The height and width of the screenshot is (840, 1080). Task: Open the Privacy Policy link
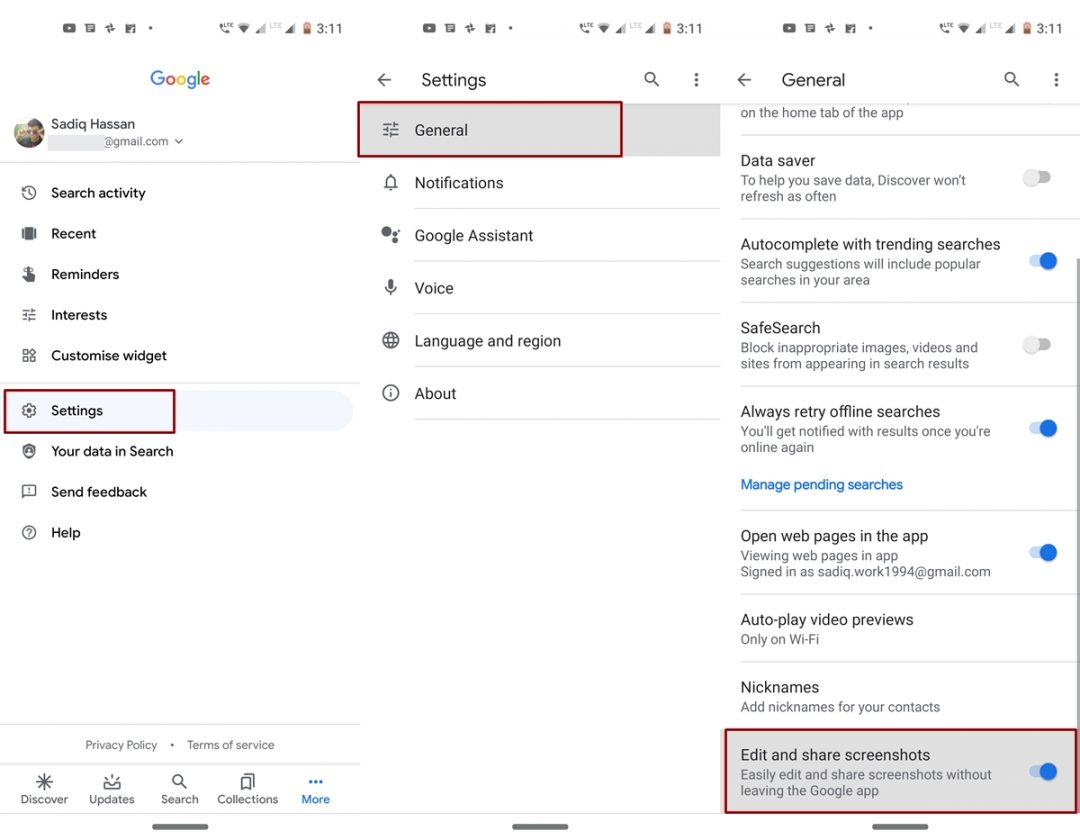point(121,745)
